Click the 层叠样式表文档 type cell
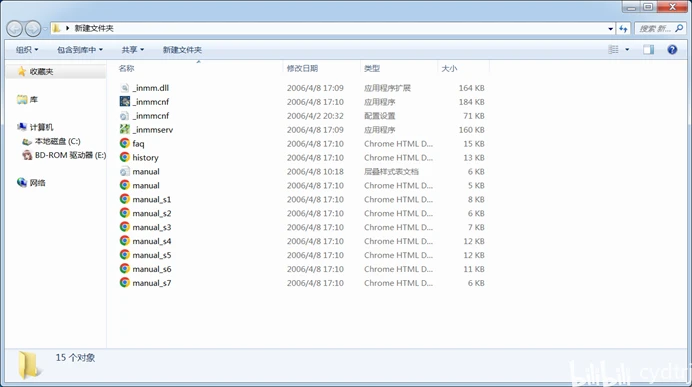Viewport: 692px width, 387px height. click(391, 171)
